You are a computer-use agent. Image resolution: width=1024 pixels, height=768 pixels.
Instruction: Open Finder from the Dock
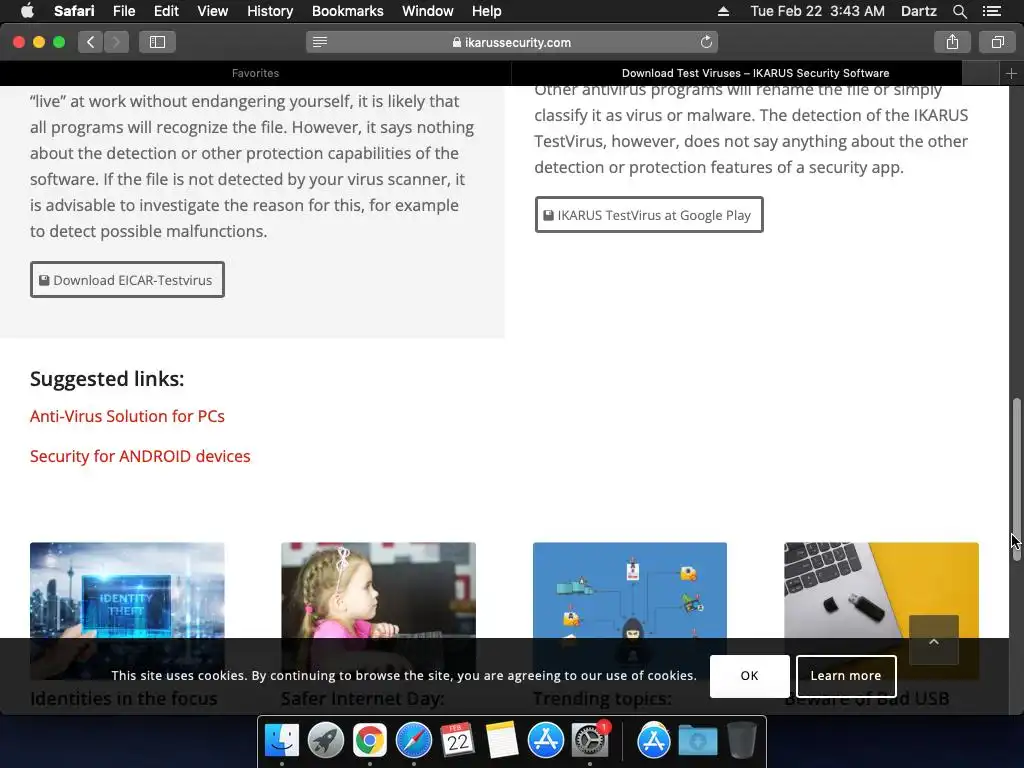(x=281, y=740)
